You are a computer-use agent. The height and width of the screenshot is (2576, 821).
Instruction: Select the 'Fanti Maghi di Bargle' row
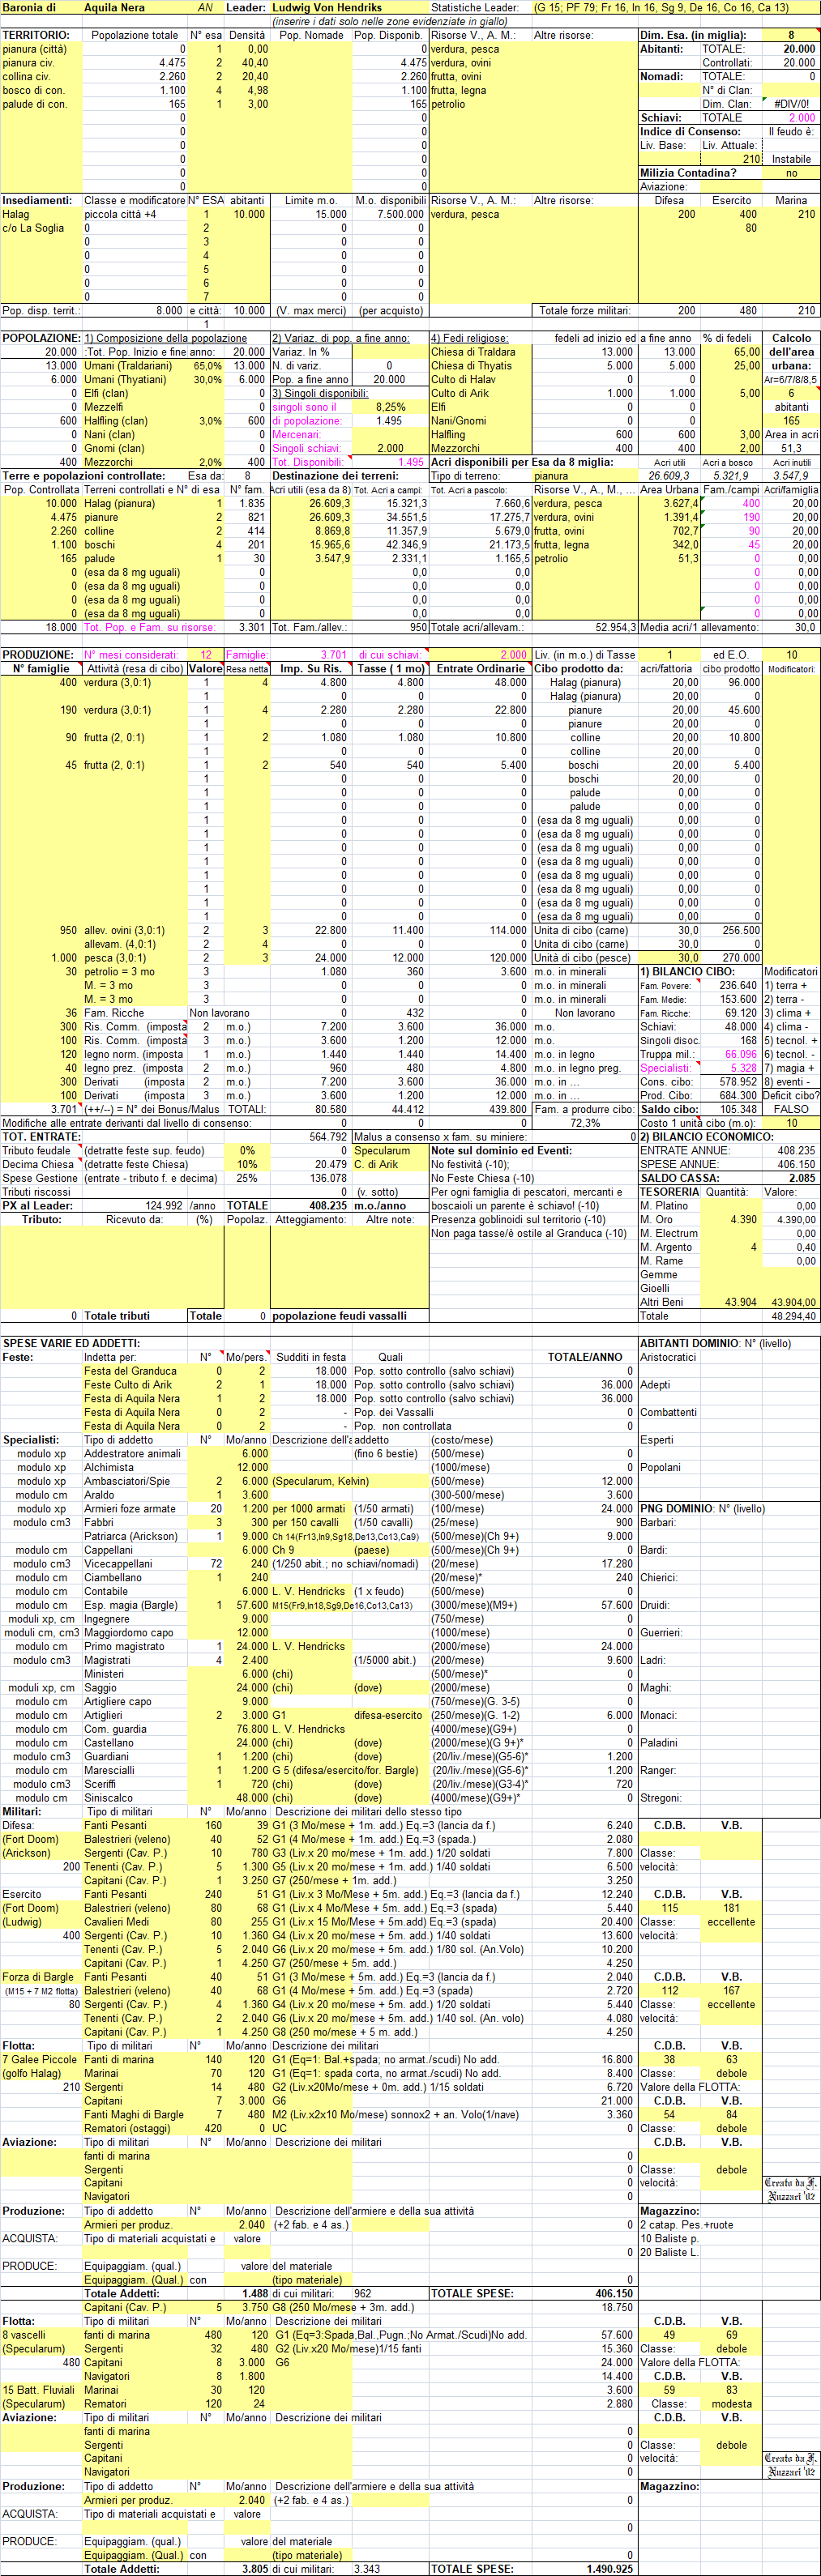coord(135,2115)
